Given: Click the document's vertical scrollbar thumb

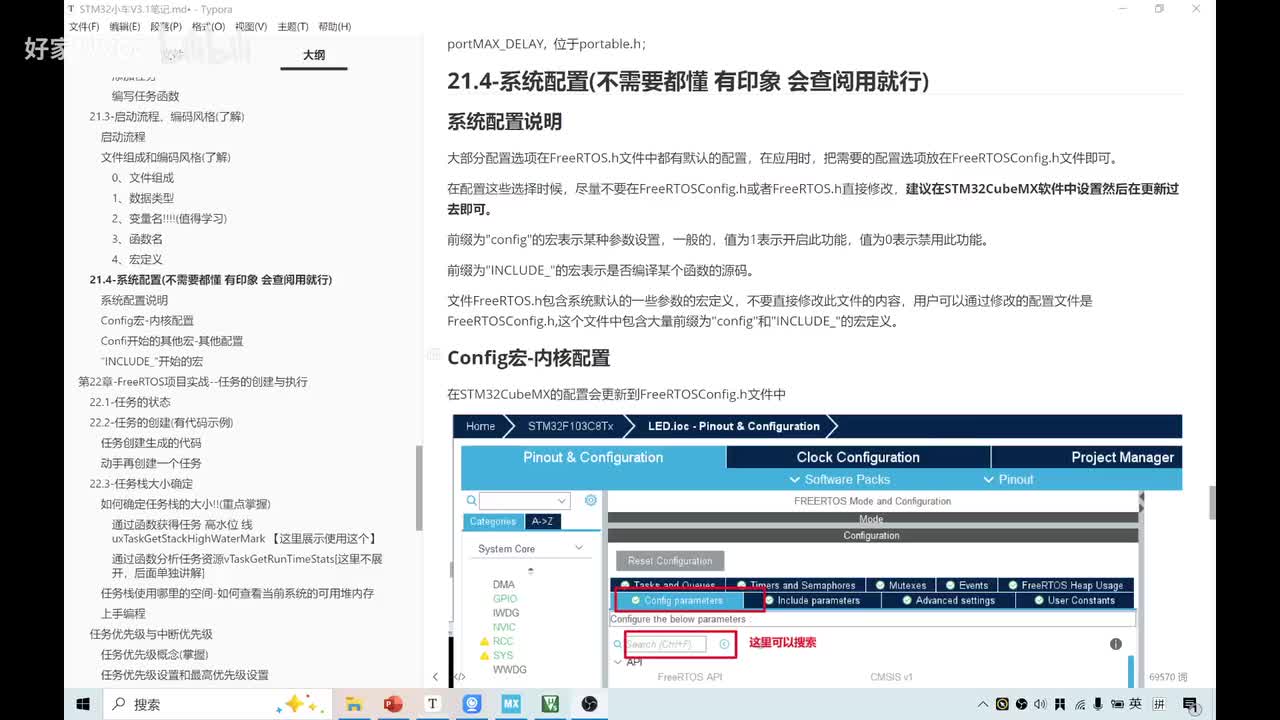Looking at the screenshot, I should pyautogui.click(x=1212, y=502).
